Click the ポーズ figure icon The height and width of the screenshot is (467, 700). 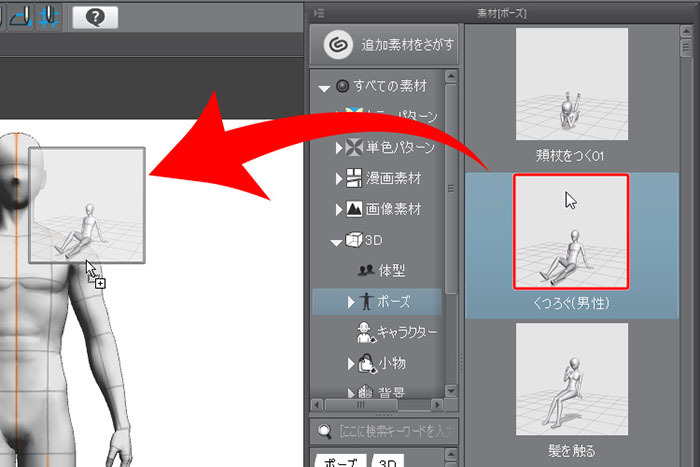[x=366, y=301]
